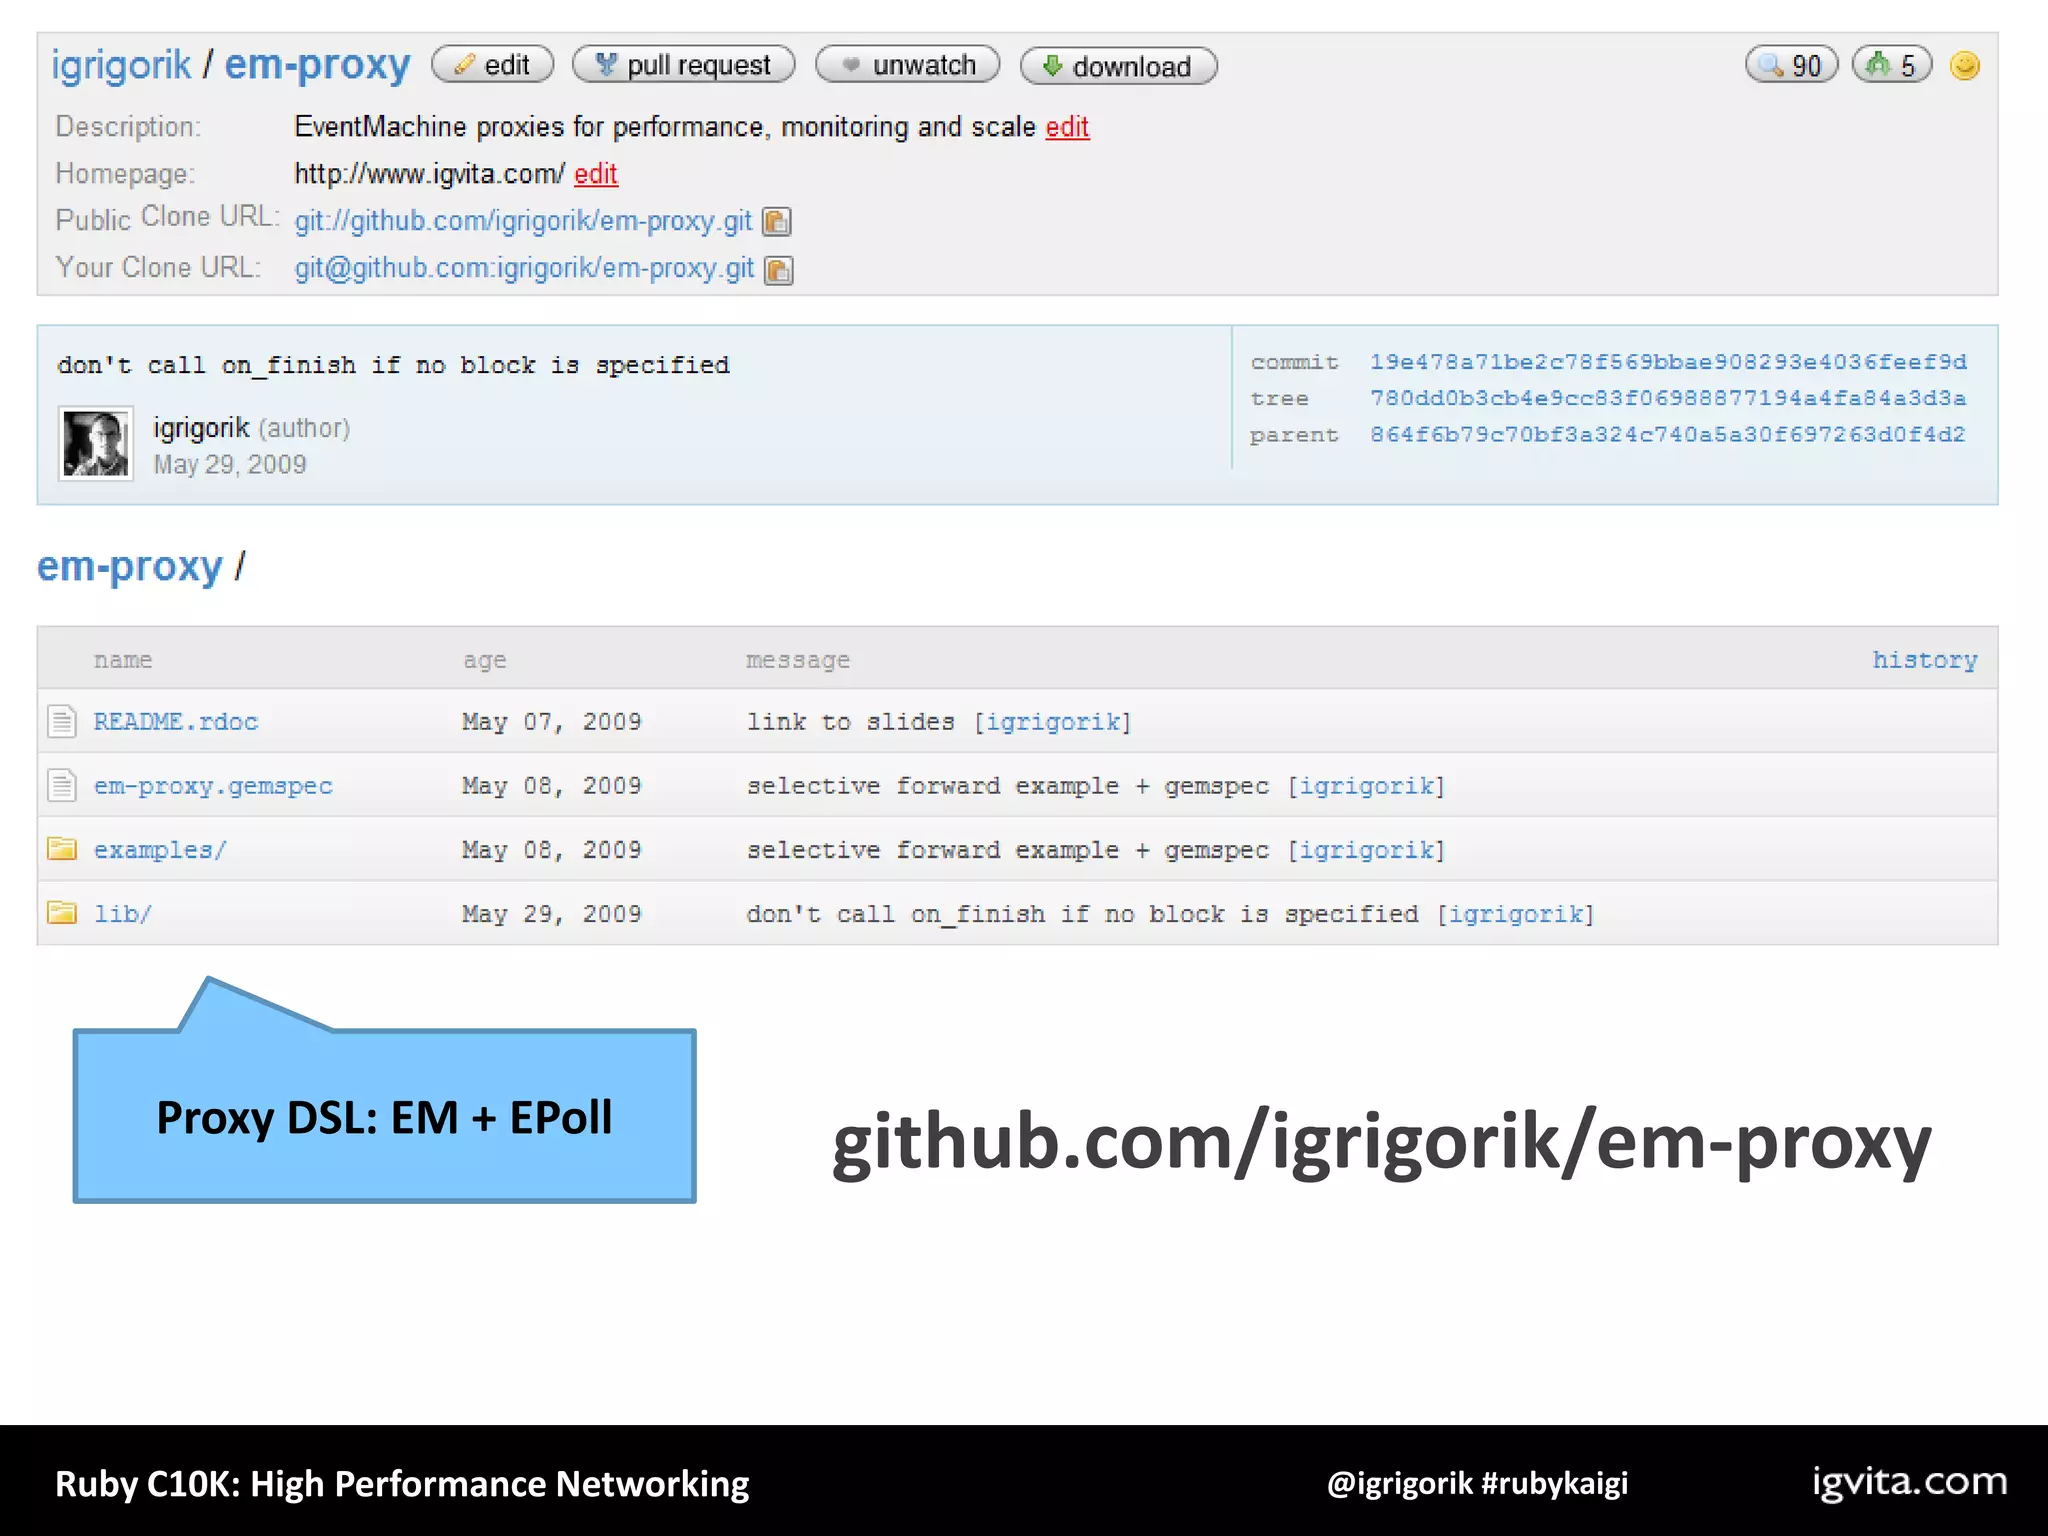Click the igrigorik author avatar
The image size is (2048, 1536).
click(96, 443)
